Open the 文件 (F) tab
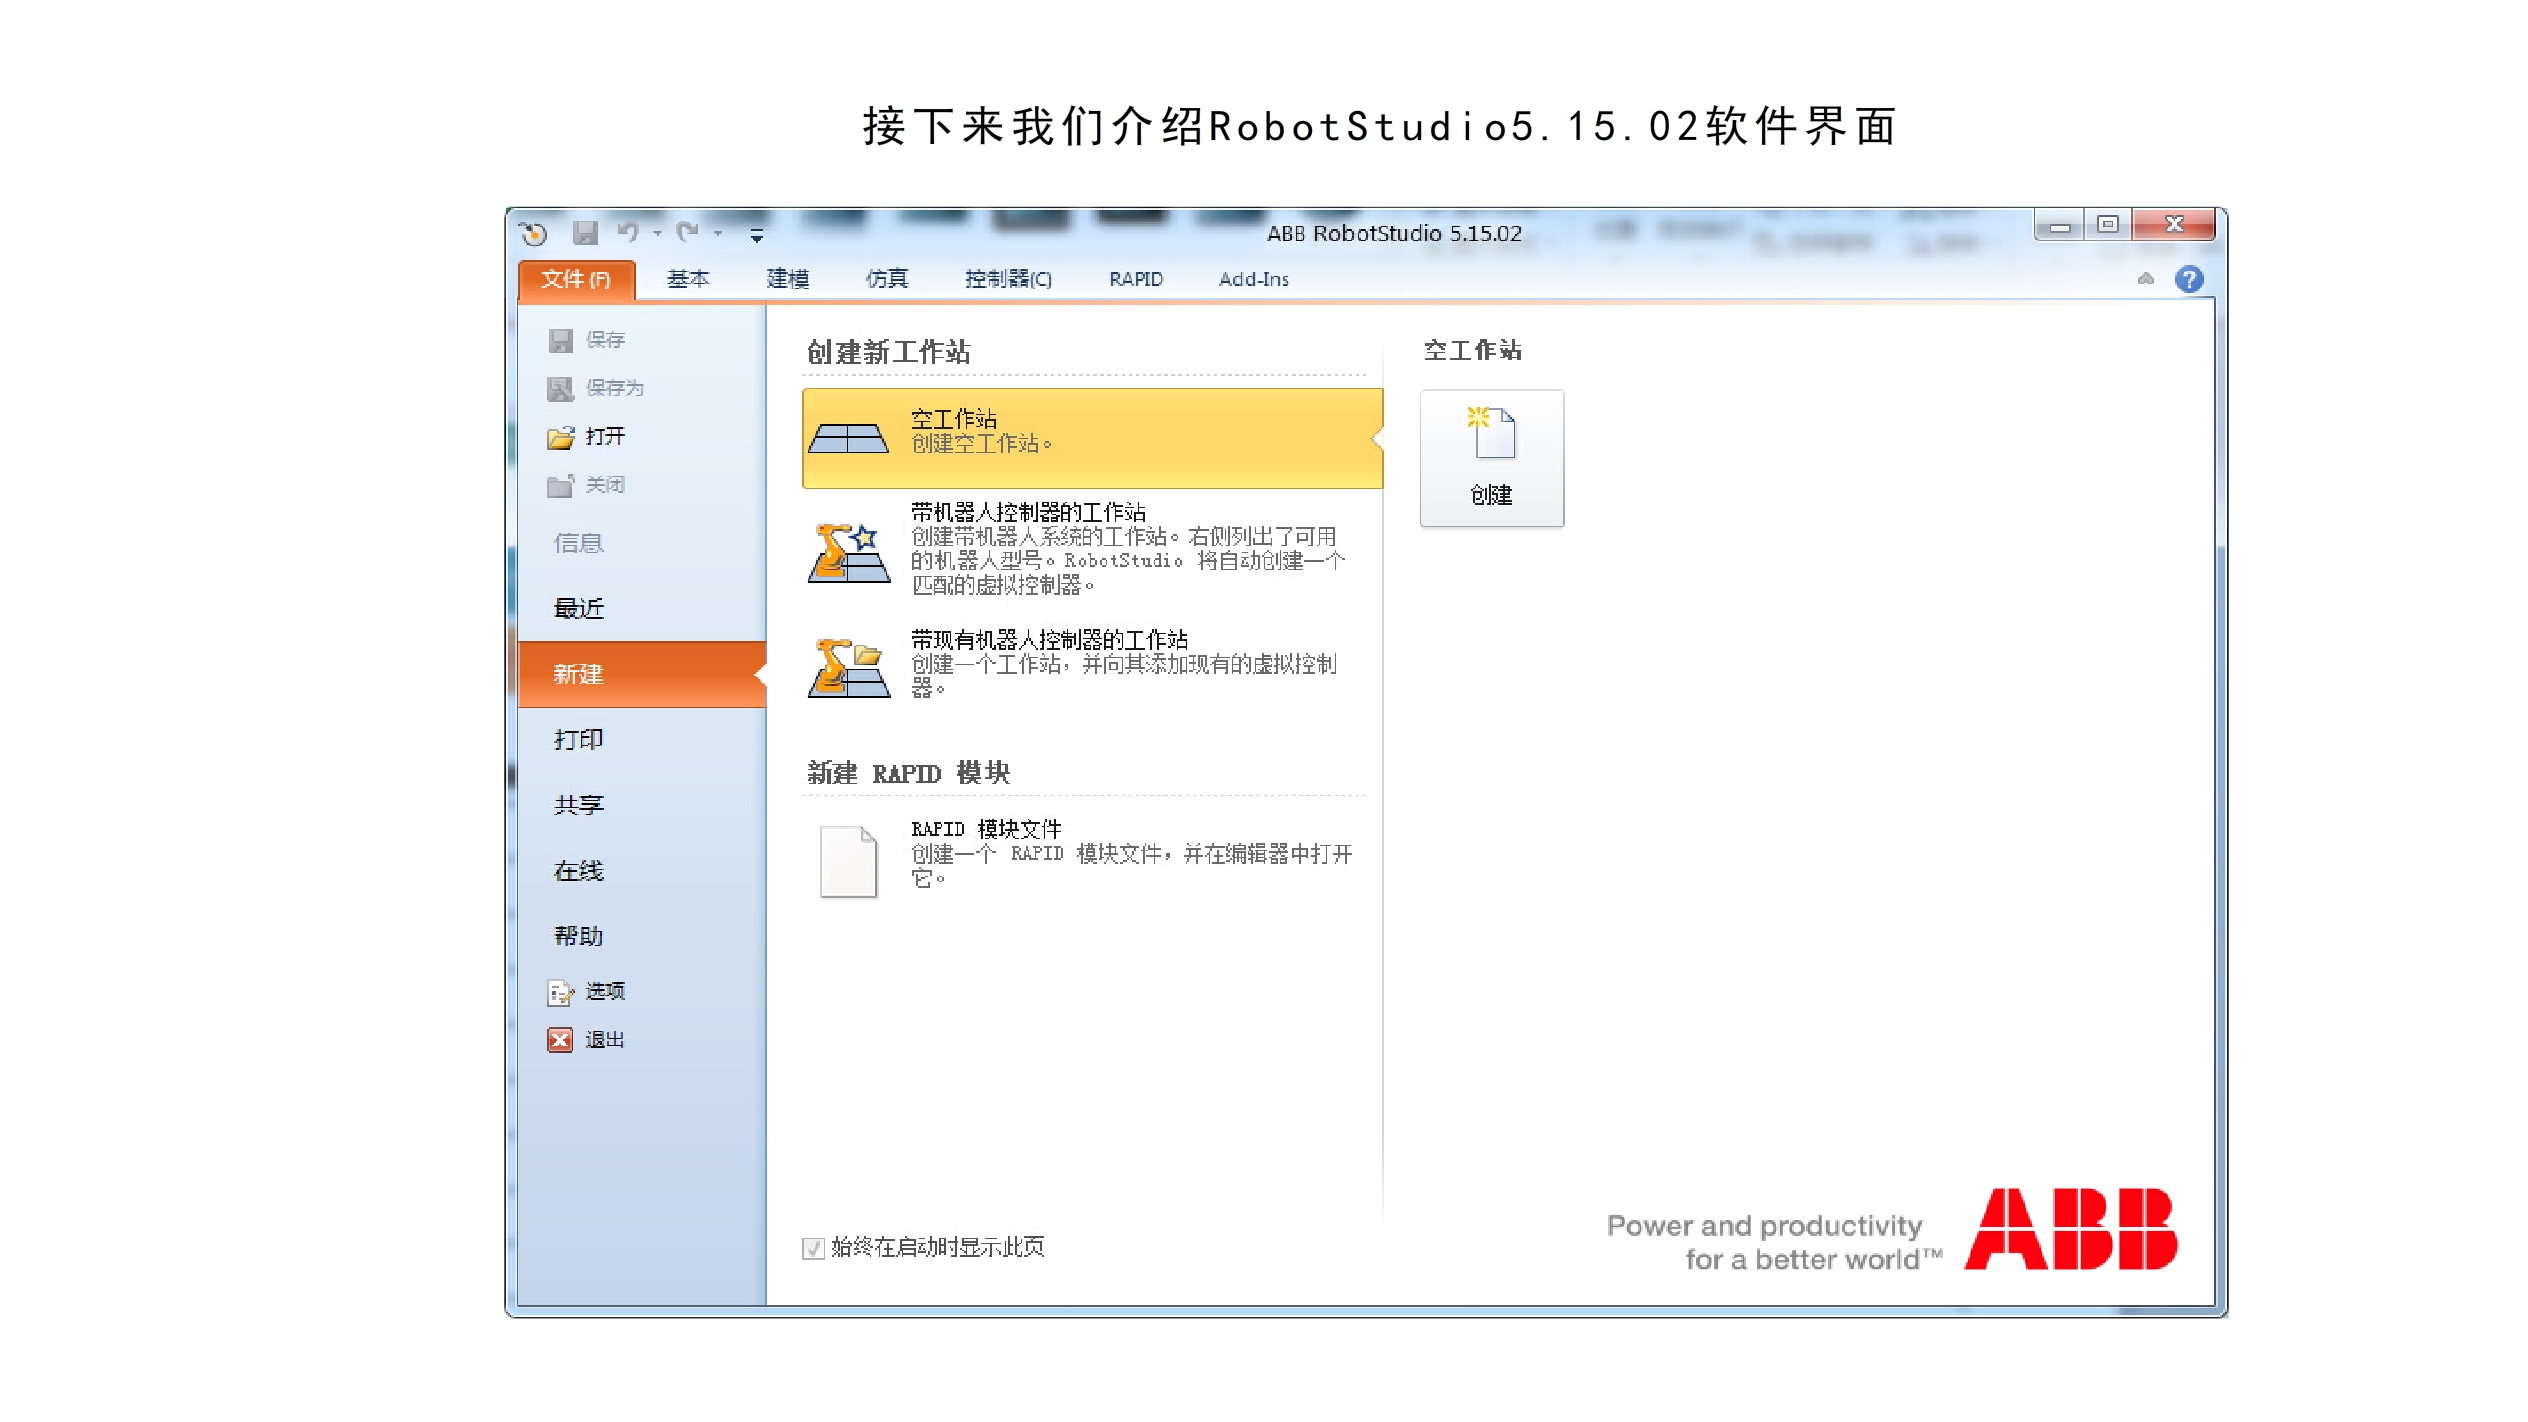The image size is (2528, 1422). point(576,280)
